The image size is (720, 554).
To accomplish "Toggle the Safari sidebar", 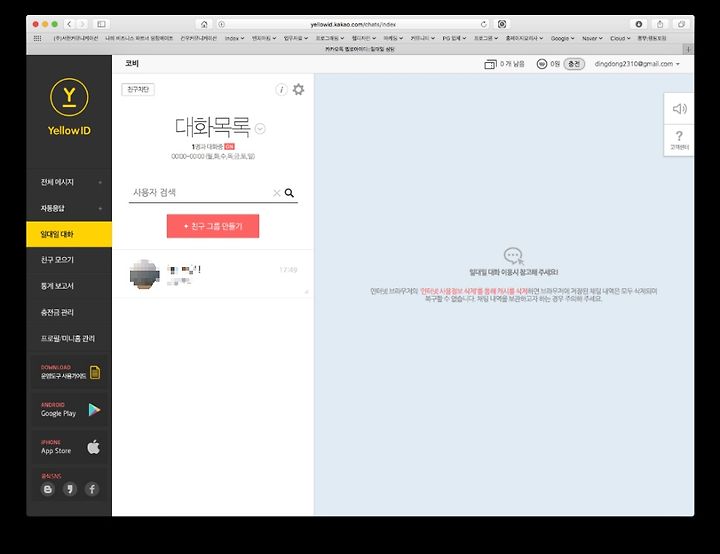I will tap(101, 24).
